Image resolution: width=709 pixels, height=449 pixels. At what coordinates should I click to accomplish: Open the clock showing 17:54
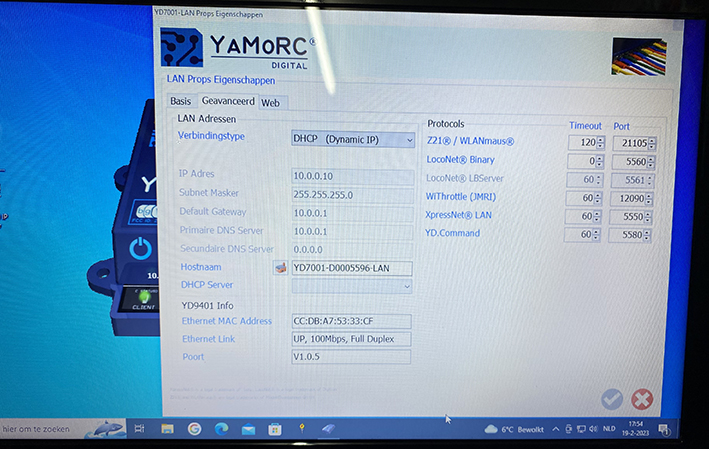pos(635,428)
